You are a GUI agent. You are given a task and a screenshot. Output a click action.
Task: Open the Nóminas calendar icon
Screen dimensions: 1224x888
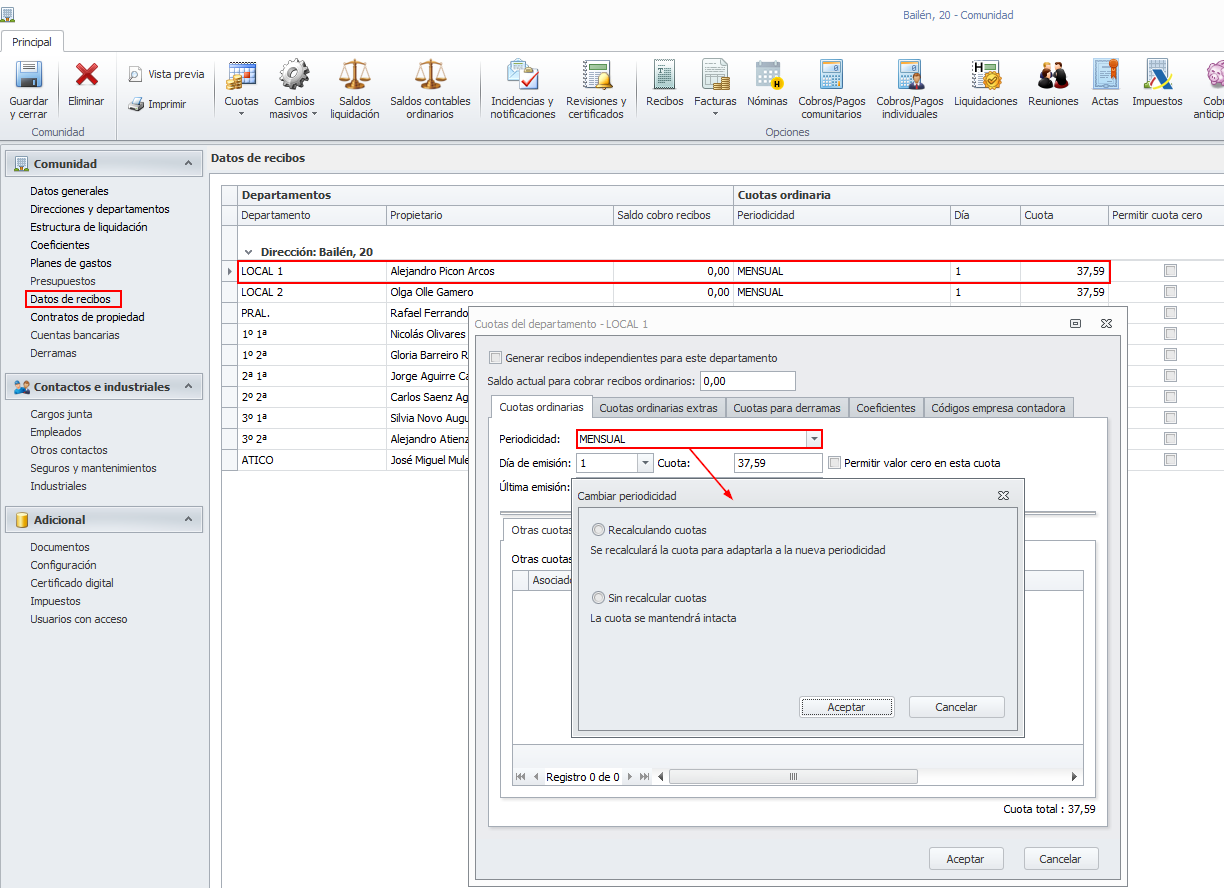tap(768, 76)
